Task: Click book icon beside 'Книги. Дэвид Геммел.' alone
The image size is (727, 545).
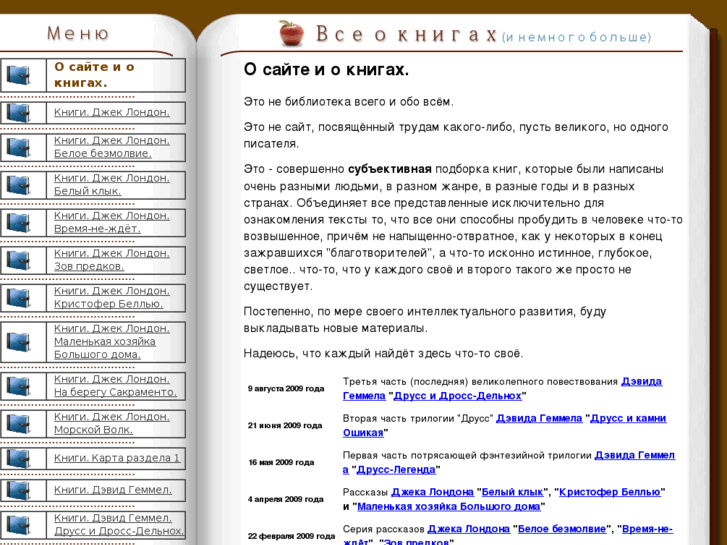Action: point(19,490)
